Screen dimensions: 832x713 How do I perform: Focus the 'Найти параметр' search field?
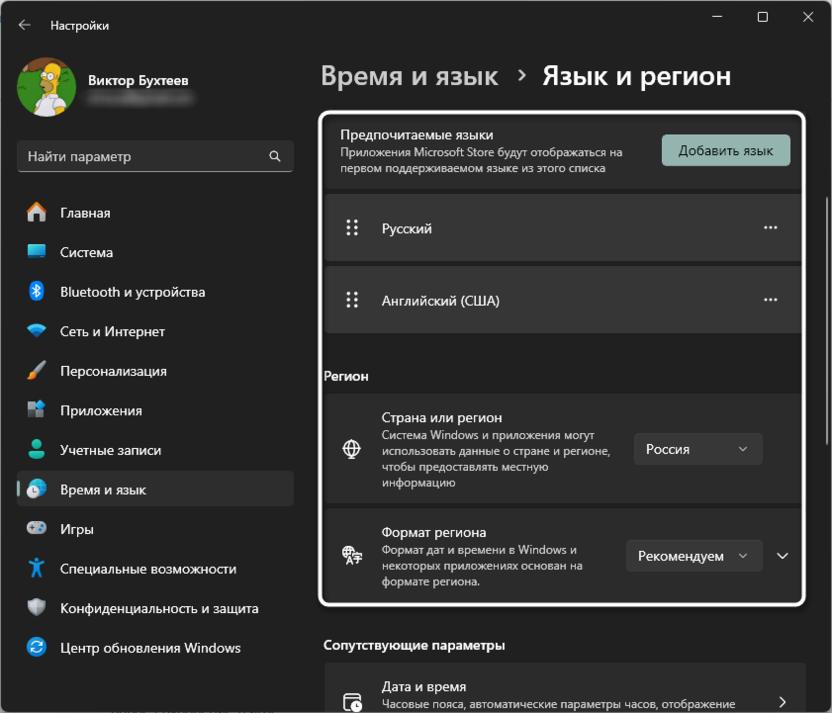(x=155, y=156)
